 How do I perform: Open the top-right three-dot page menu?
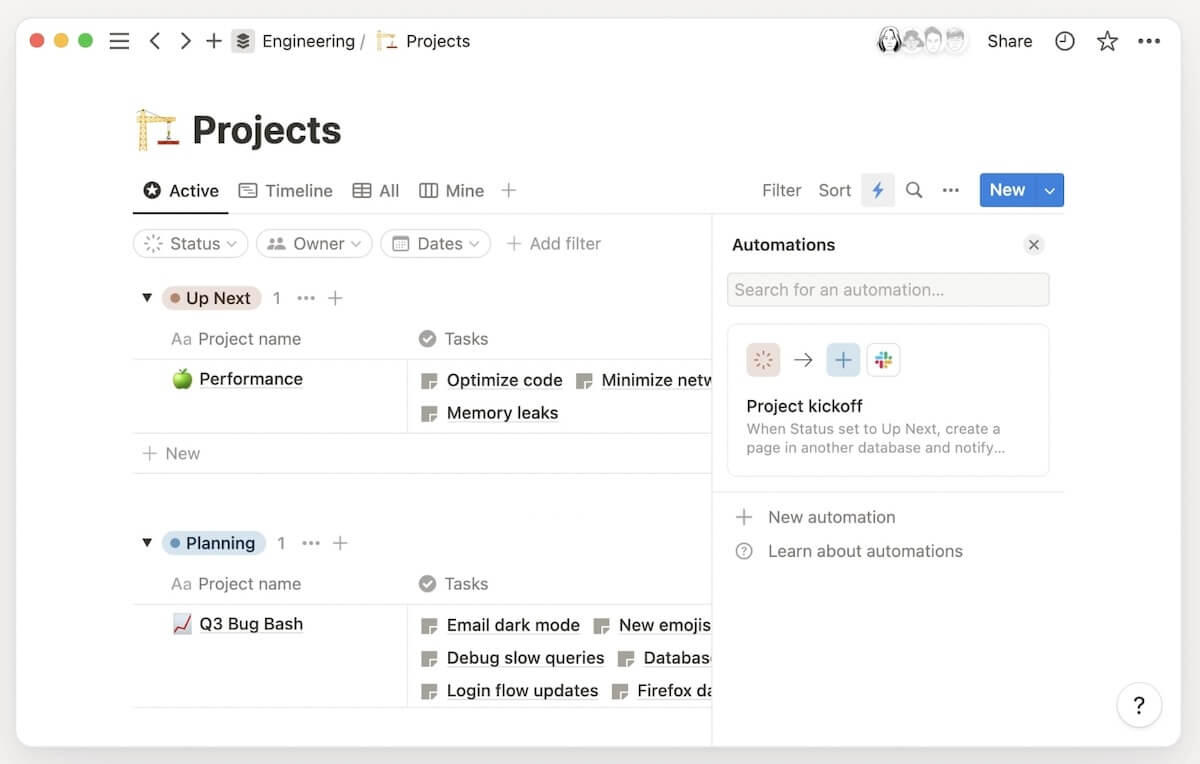(x=1149, y=41)
